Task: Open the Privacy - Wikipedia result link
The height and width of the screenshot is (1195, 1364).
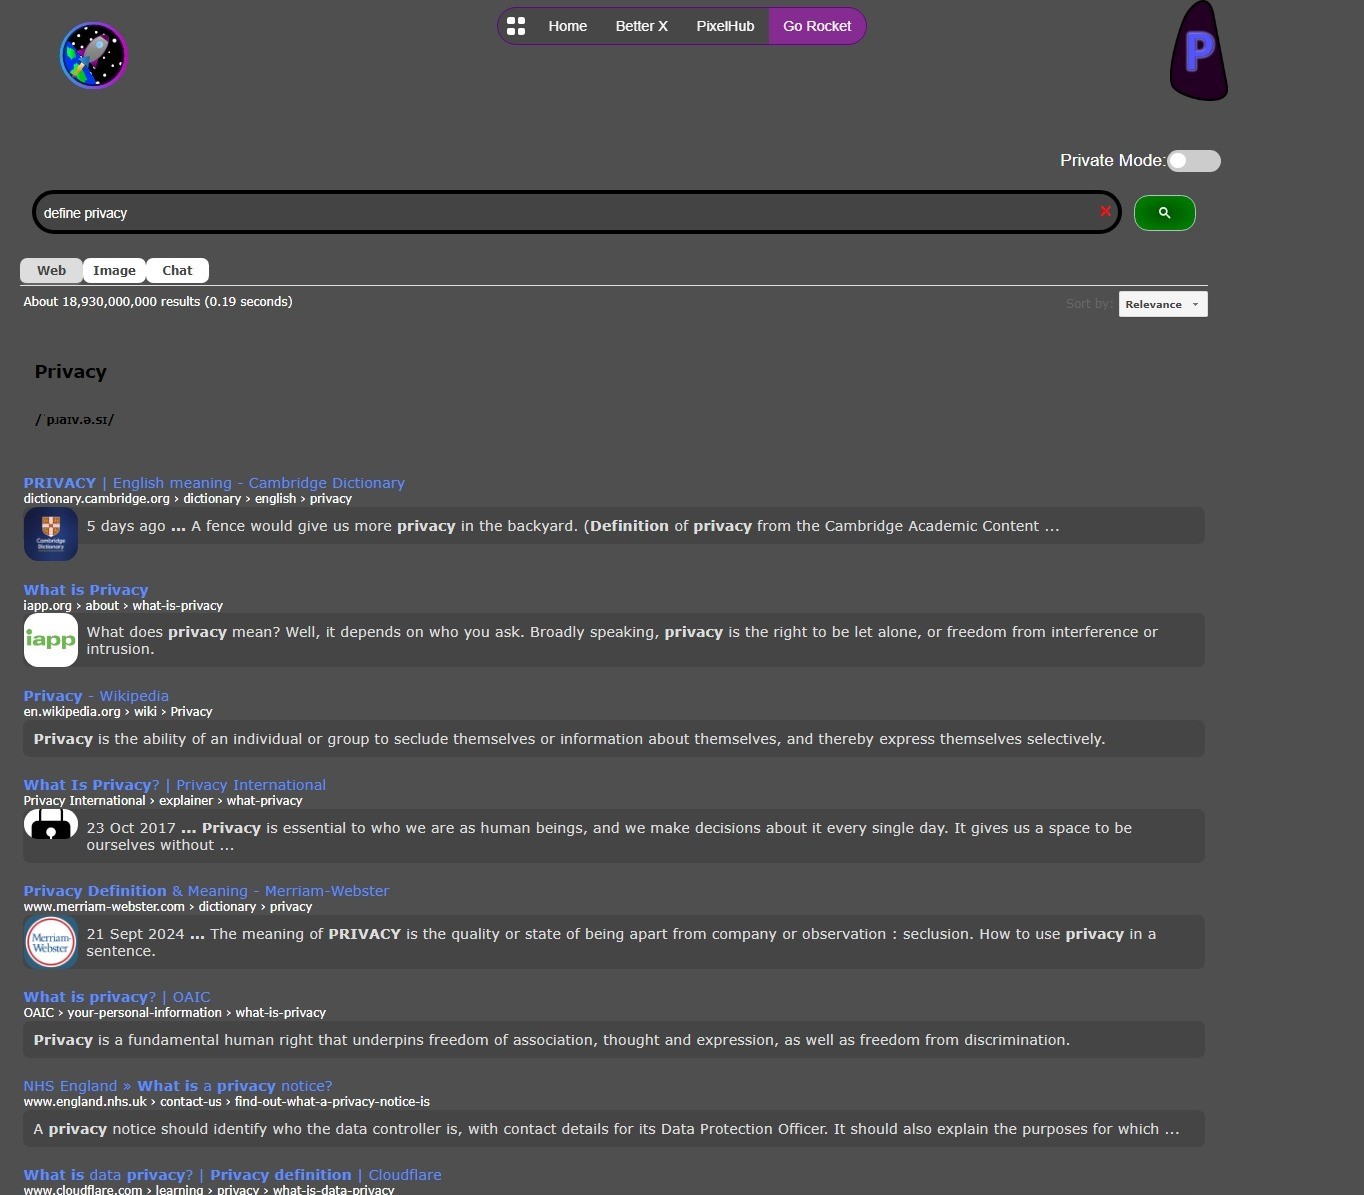Action: [96, 696]
